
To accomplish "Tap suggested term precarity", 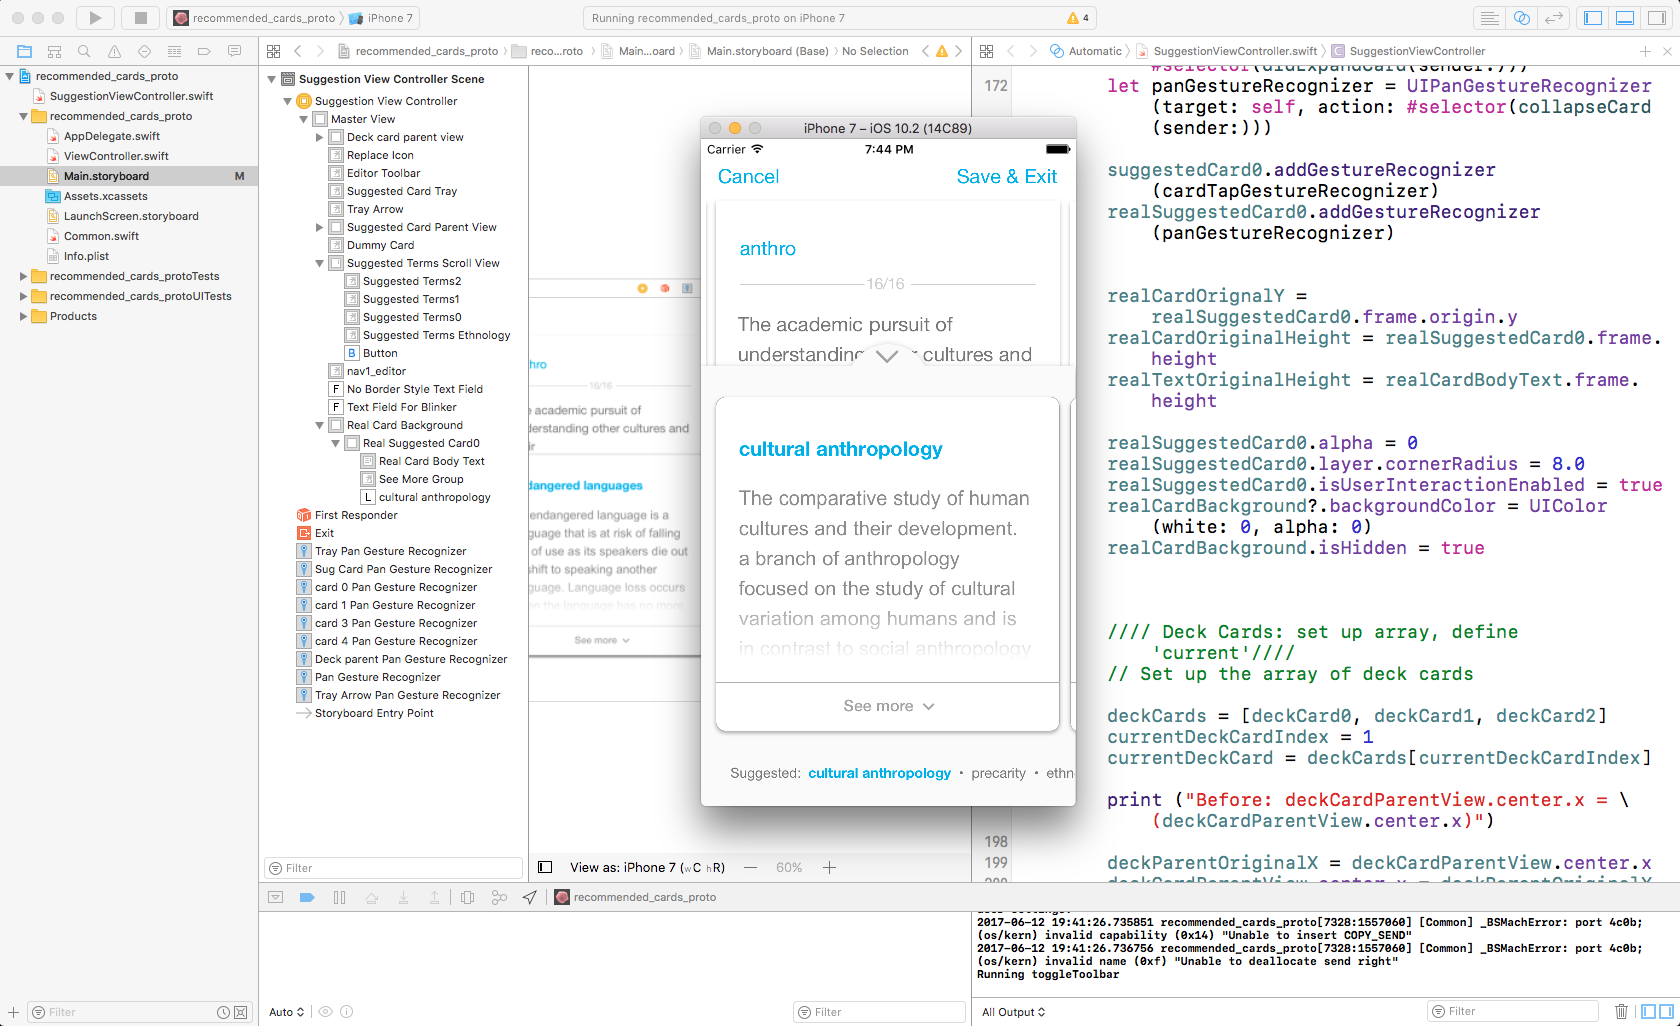I will [x=998, y=773].
